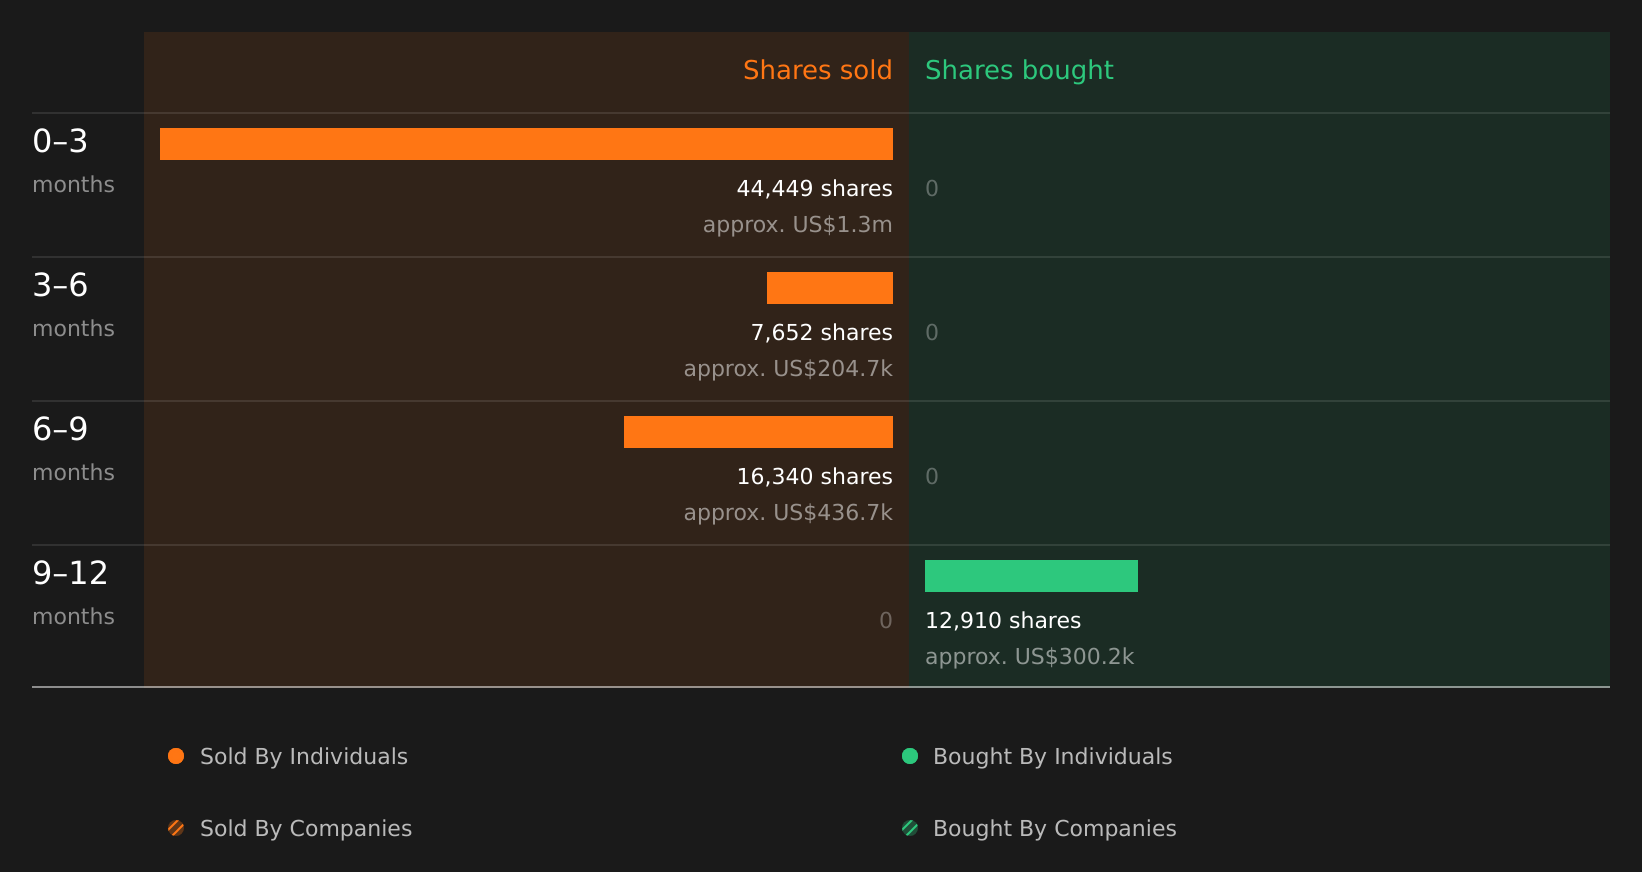Click the Shares bought column header
Screen dimensions: 1642x872
coord(1019,70)
